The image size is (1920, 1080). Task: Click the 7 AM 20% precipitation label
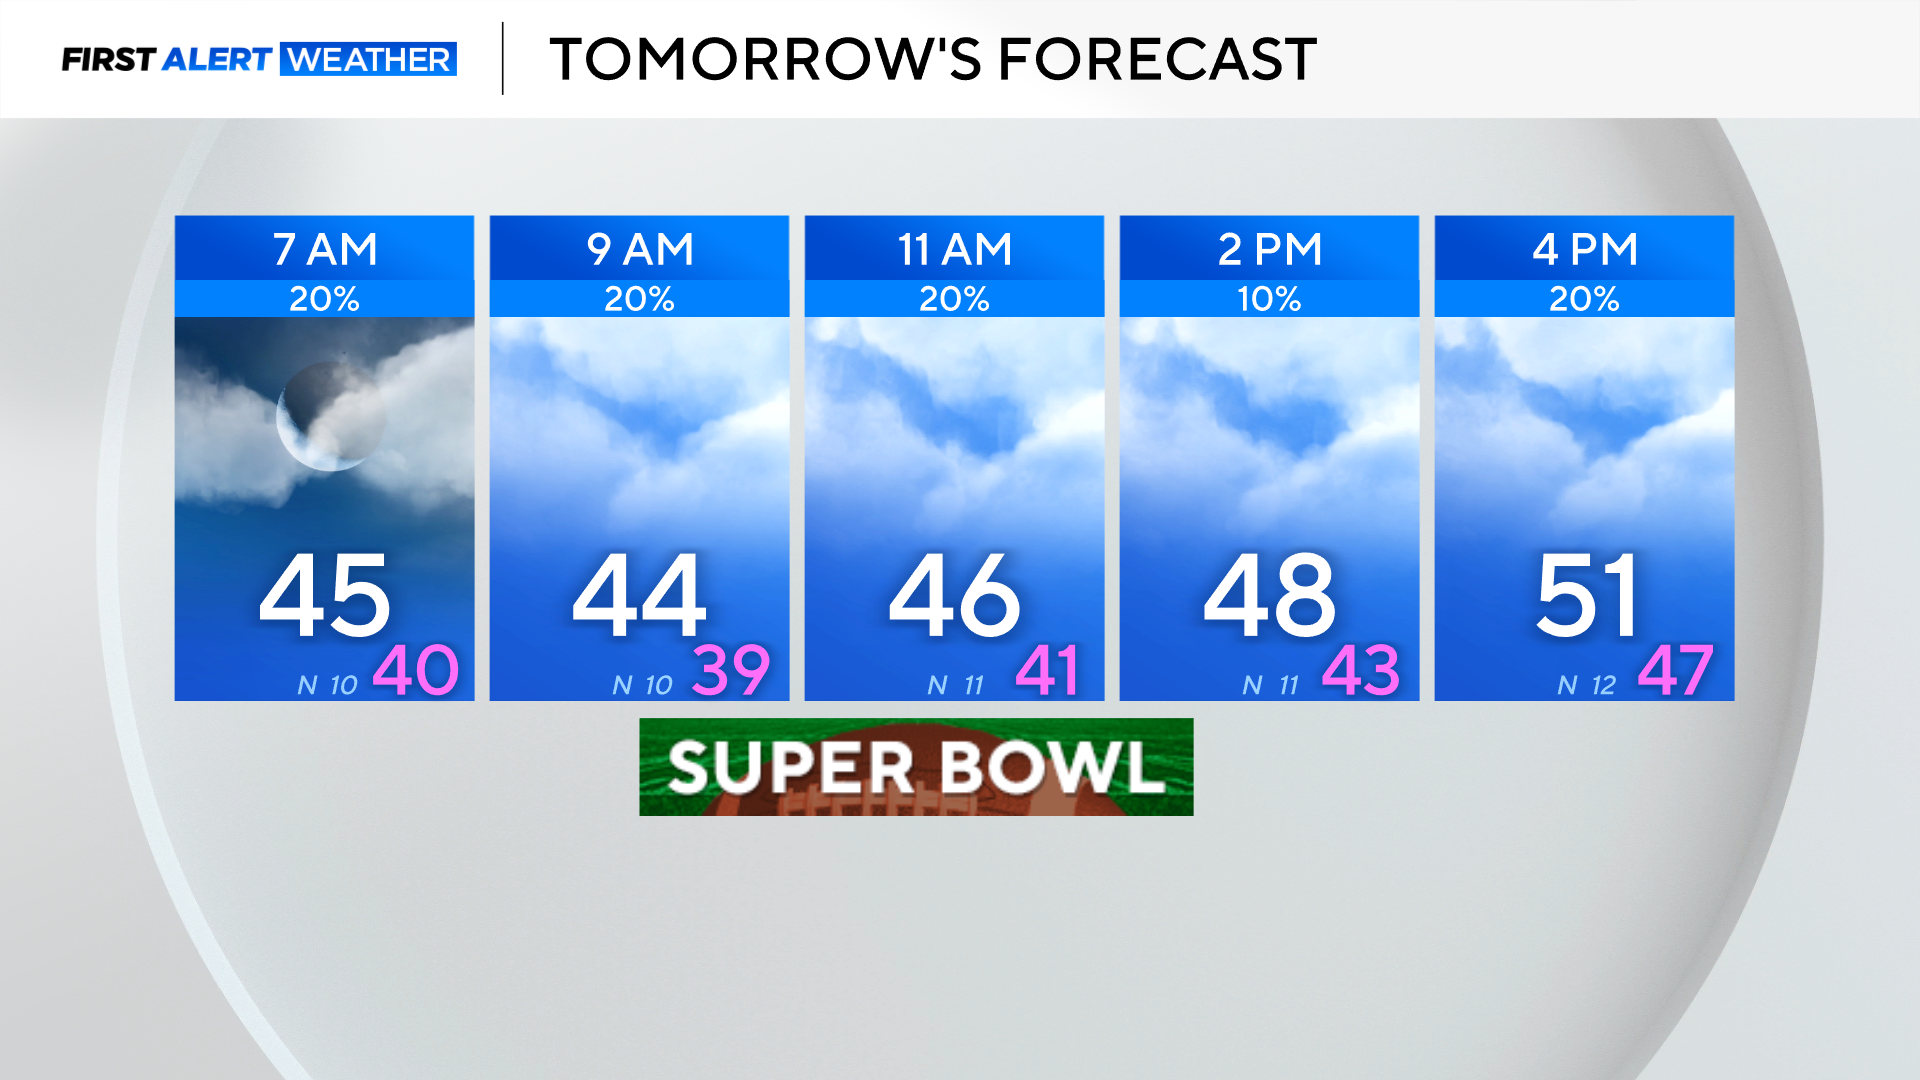(x=324, y=299)
